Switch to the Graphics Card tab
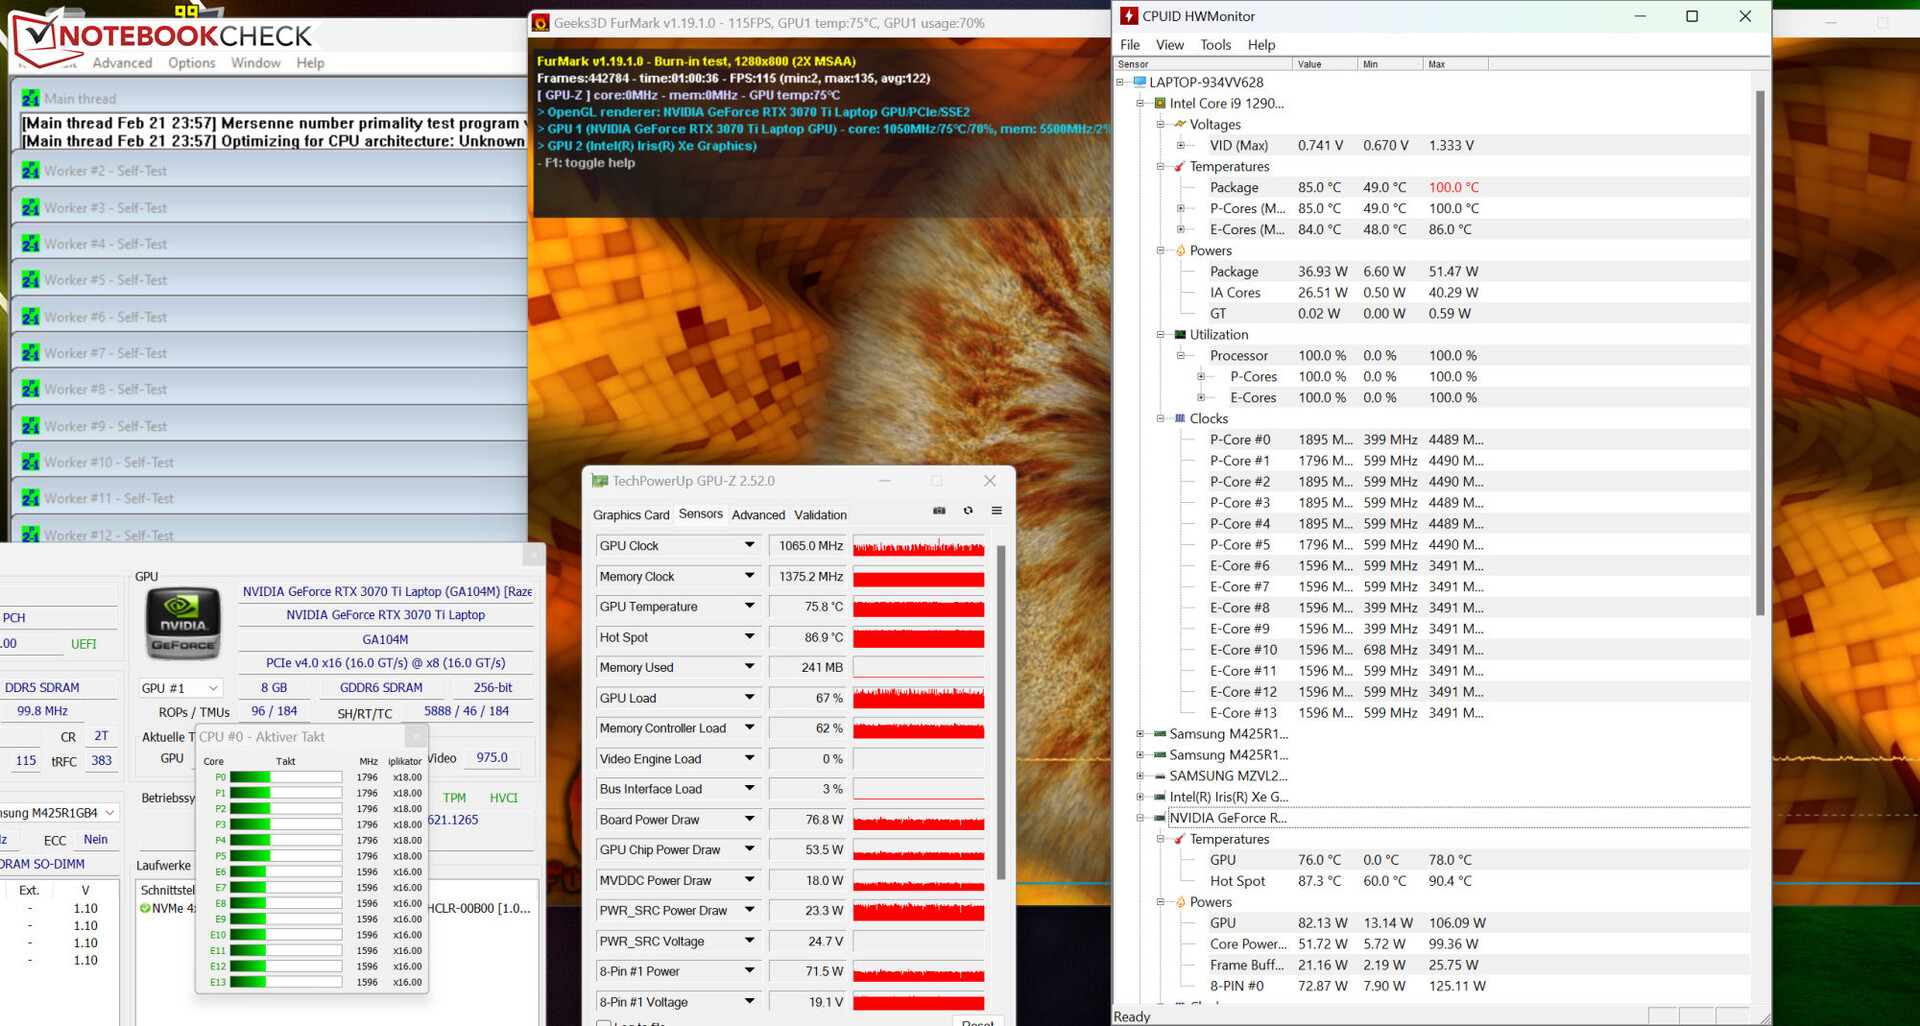This screenshot has height=1026, width=1920. tap(631, 515)
